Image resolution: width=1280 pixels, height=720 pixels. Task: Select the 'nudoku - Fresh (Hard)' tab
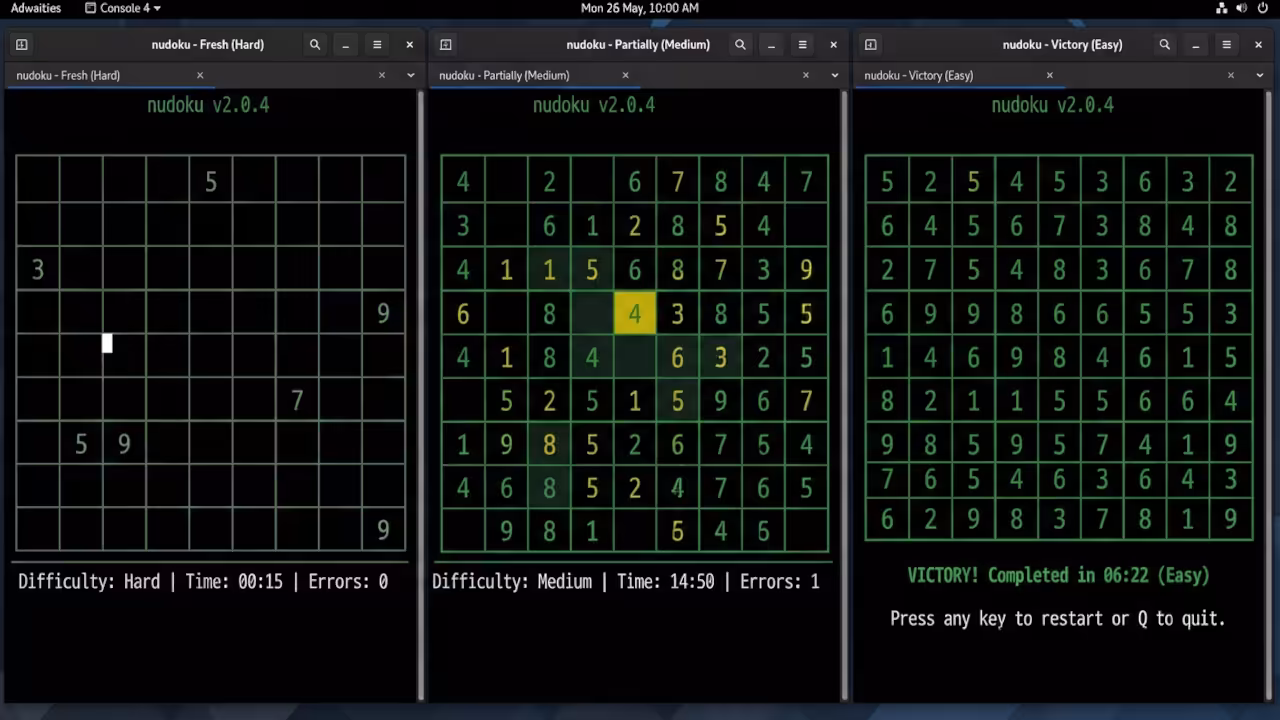coord(110,75)
